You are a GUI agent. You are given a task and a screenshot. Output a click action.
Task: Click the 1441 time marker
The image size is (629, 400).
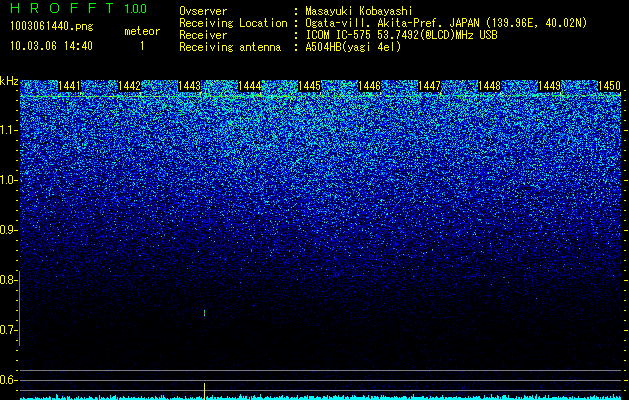pos(69,86)
